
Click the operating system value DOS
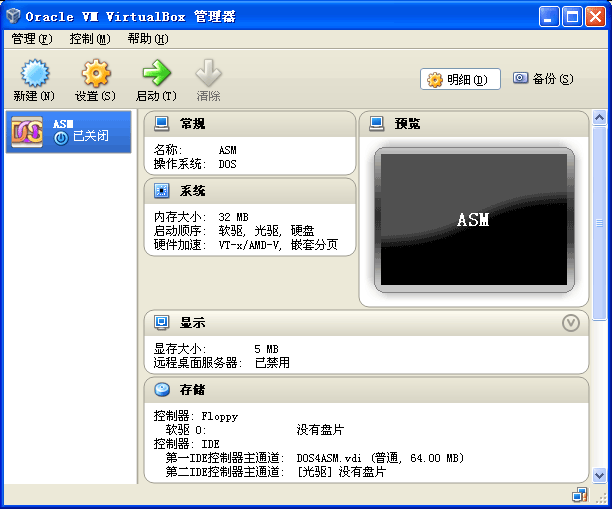[x=228, y=164]
